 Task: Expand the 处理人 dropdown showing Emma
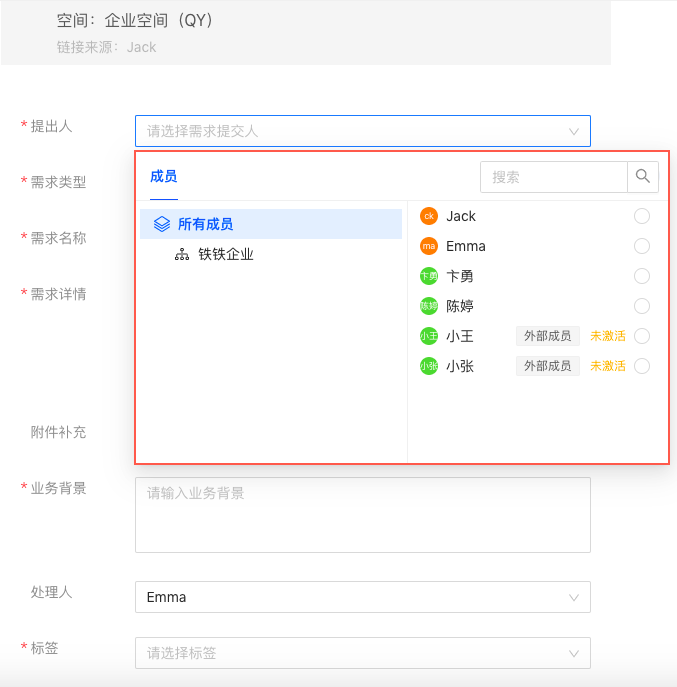(x=362, y=597)
